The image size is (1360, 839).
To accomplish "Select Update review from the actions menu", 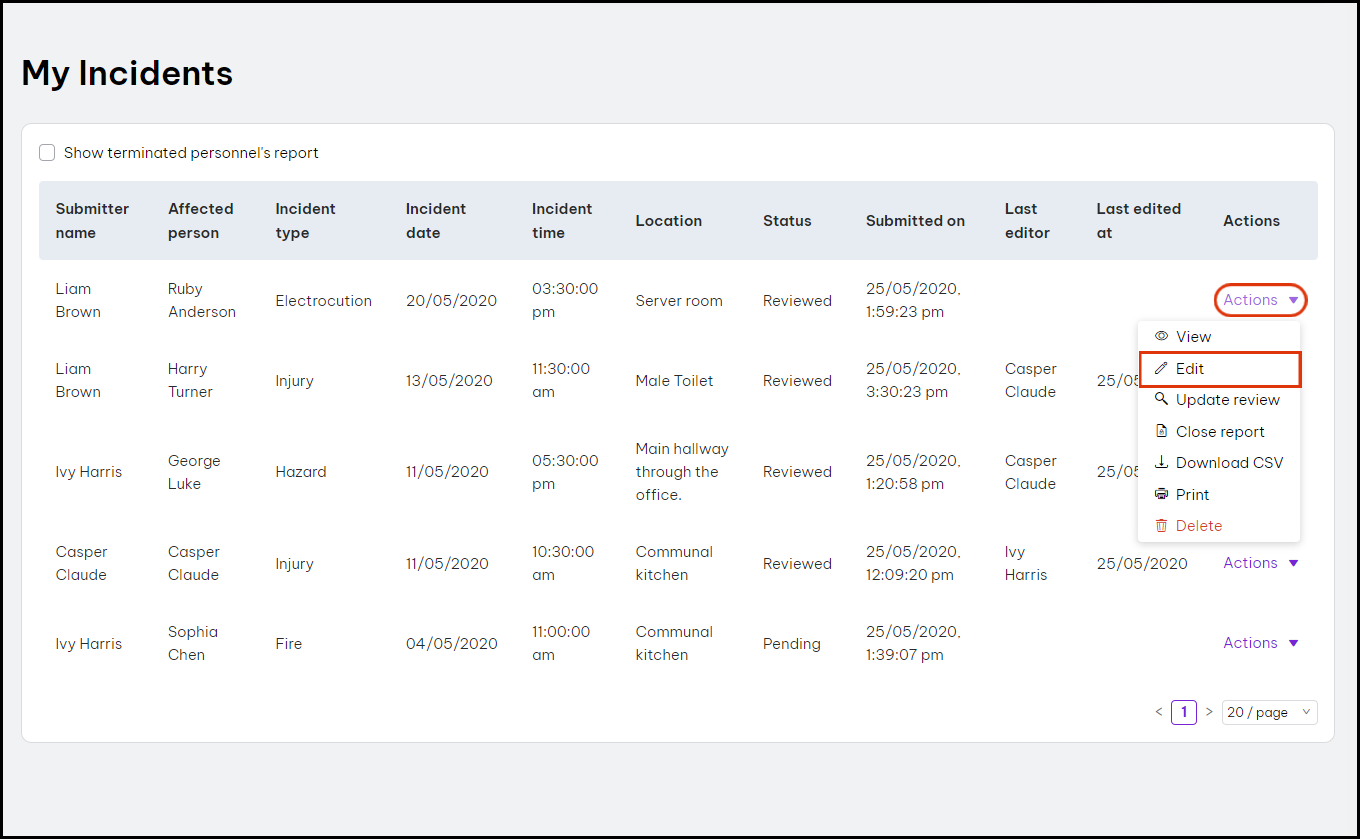I will click(1227, 400).
